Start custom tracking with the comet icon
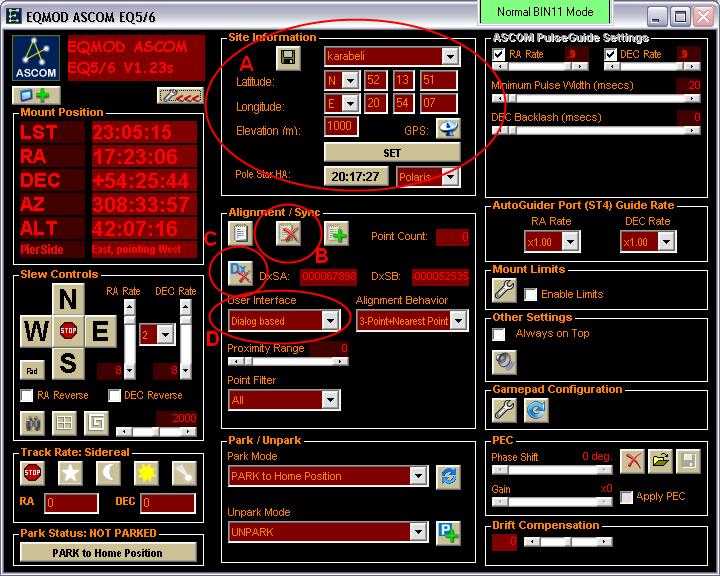Screen dimensions: 720x576 point(184,473)
